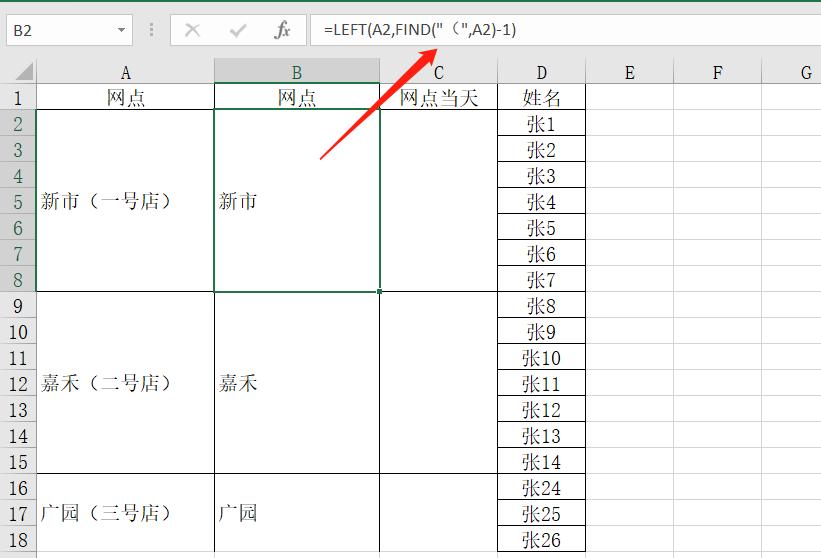Select column B cell showing 新市
Viewport: 821px width, 558px height.
point(297,201)
